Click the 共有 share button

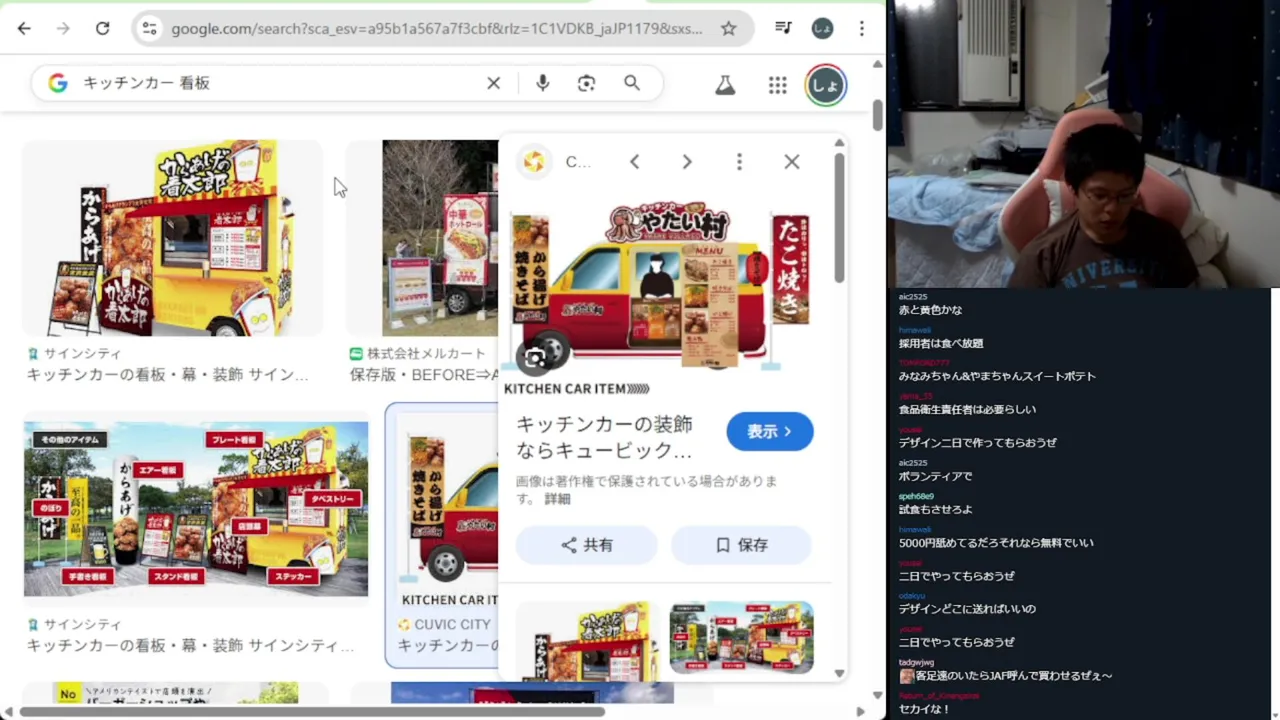coord(587,545)
